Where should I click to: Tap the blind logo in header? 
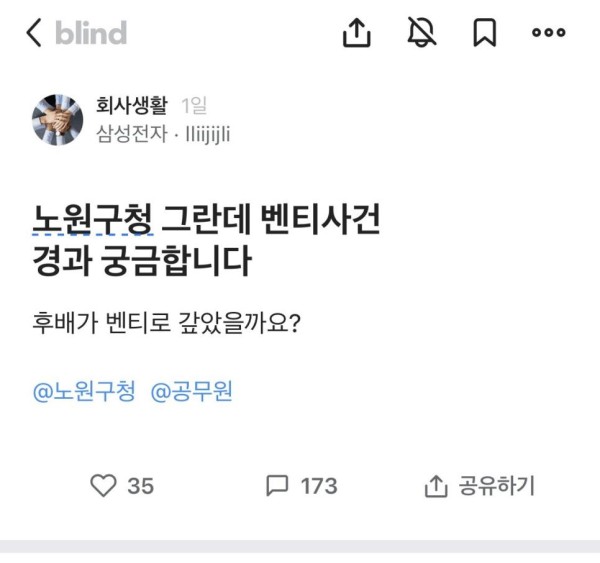(91, 33)
